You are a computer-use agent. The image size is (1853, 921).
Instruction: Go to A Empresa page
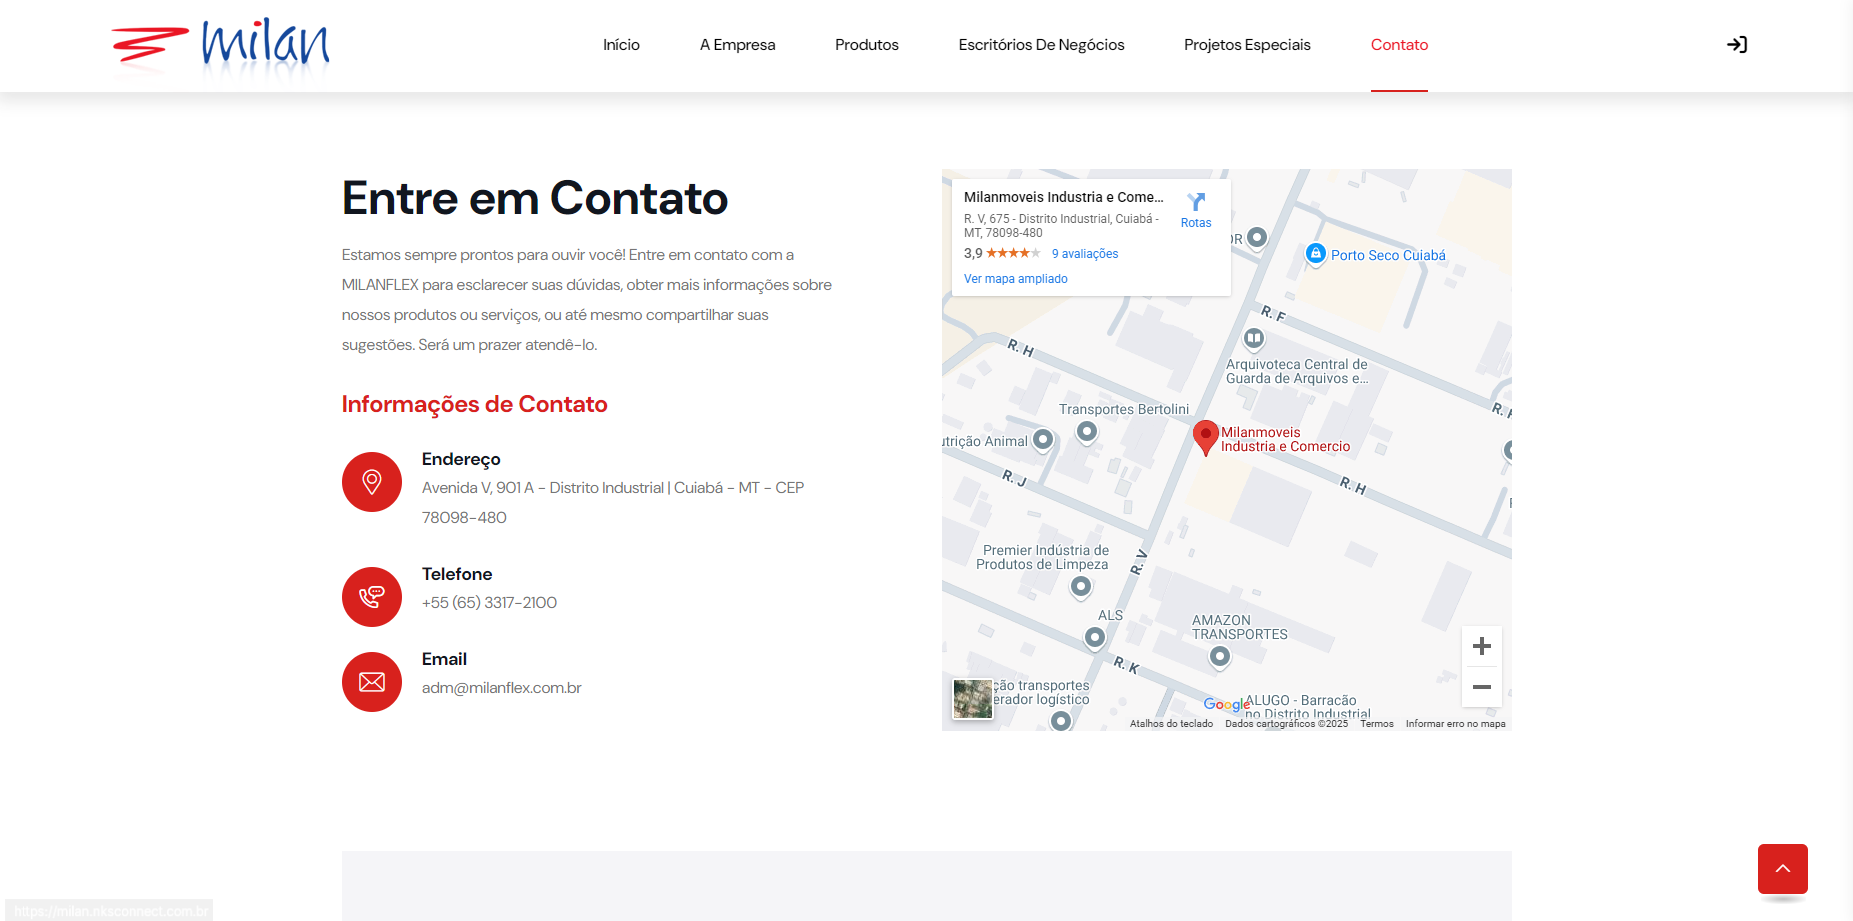[737, 45]
